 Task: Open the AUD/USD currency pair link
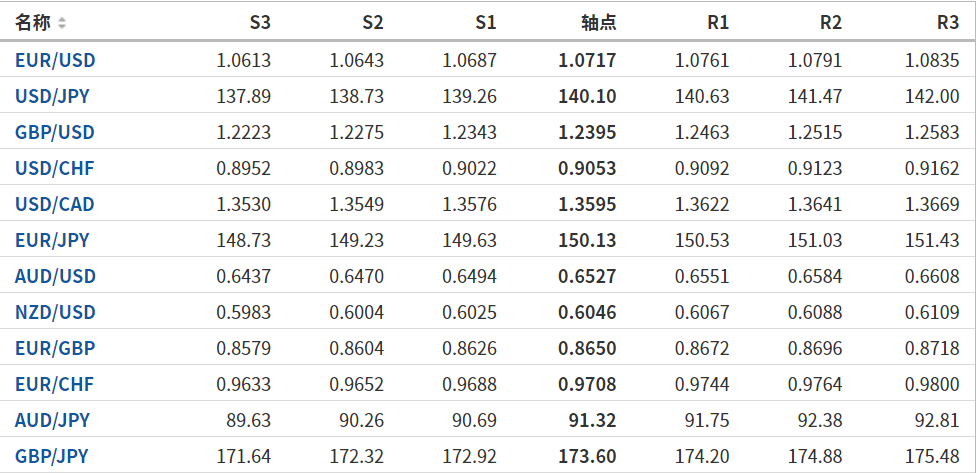point(55,277)
